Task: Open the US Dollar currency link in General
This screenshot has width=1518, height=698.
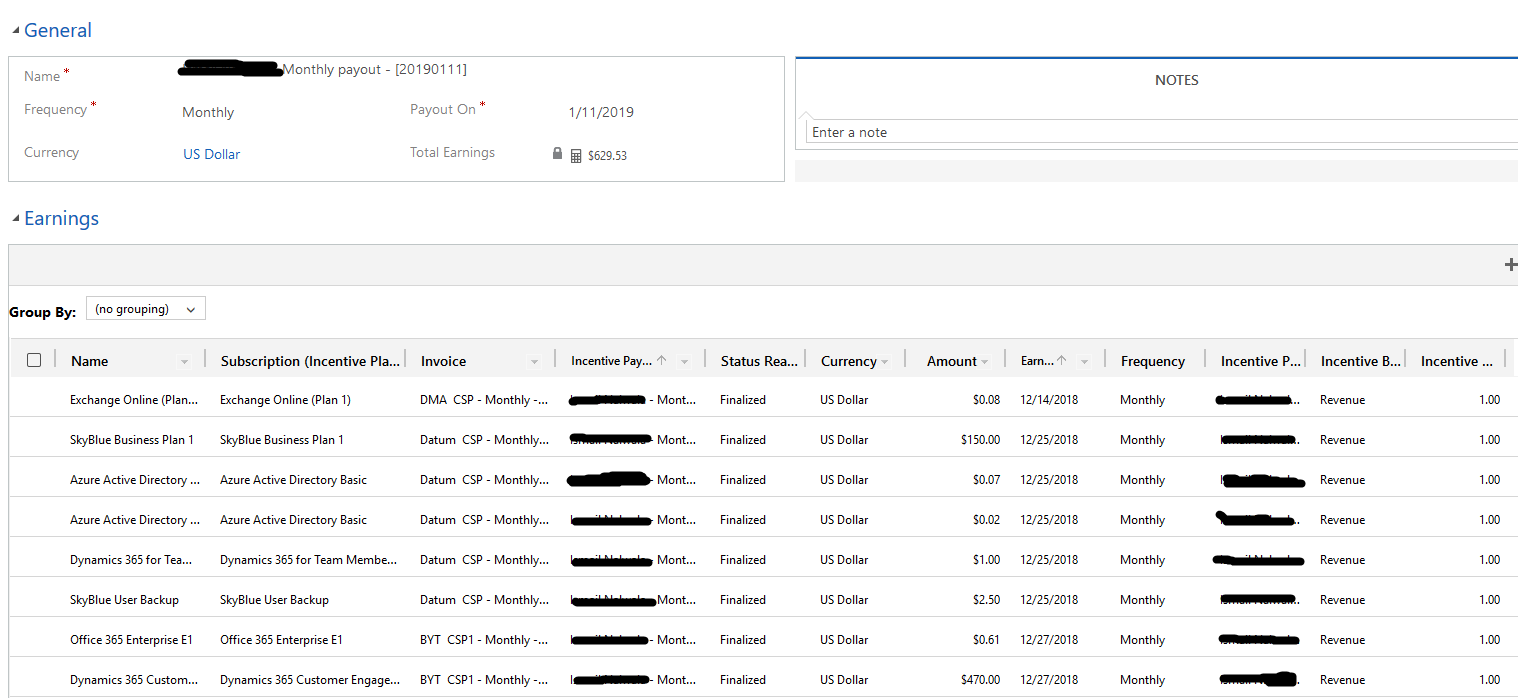Action: (x=211, y=154)
